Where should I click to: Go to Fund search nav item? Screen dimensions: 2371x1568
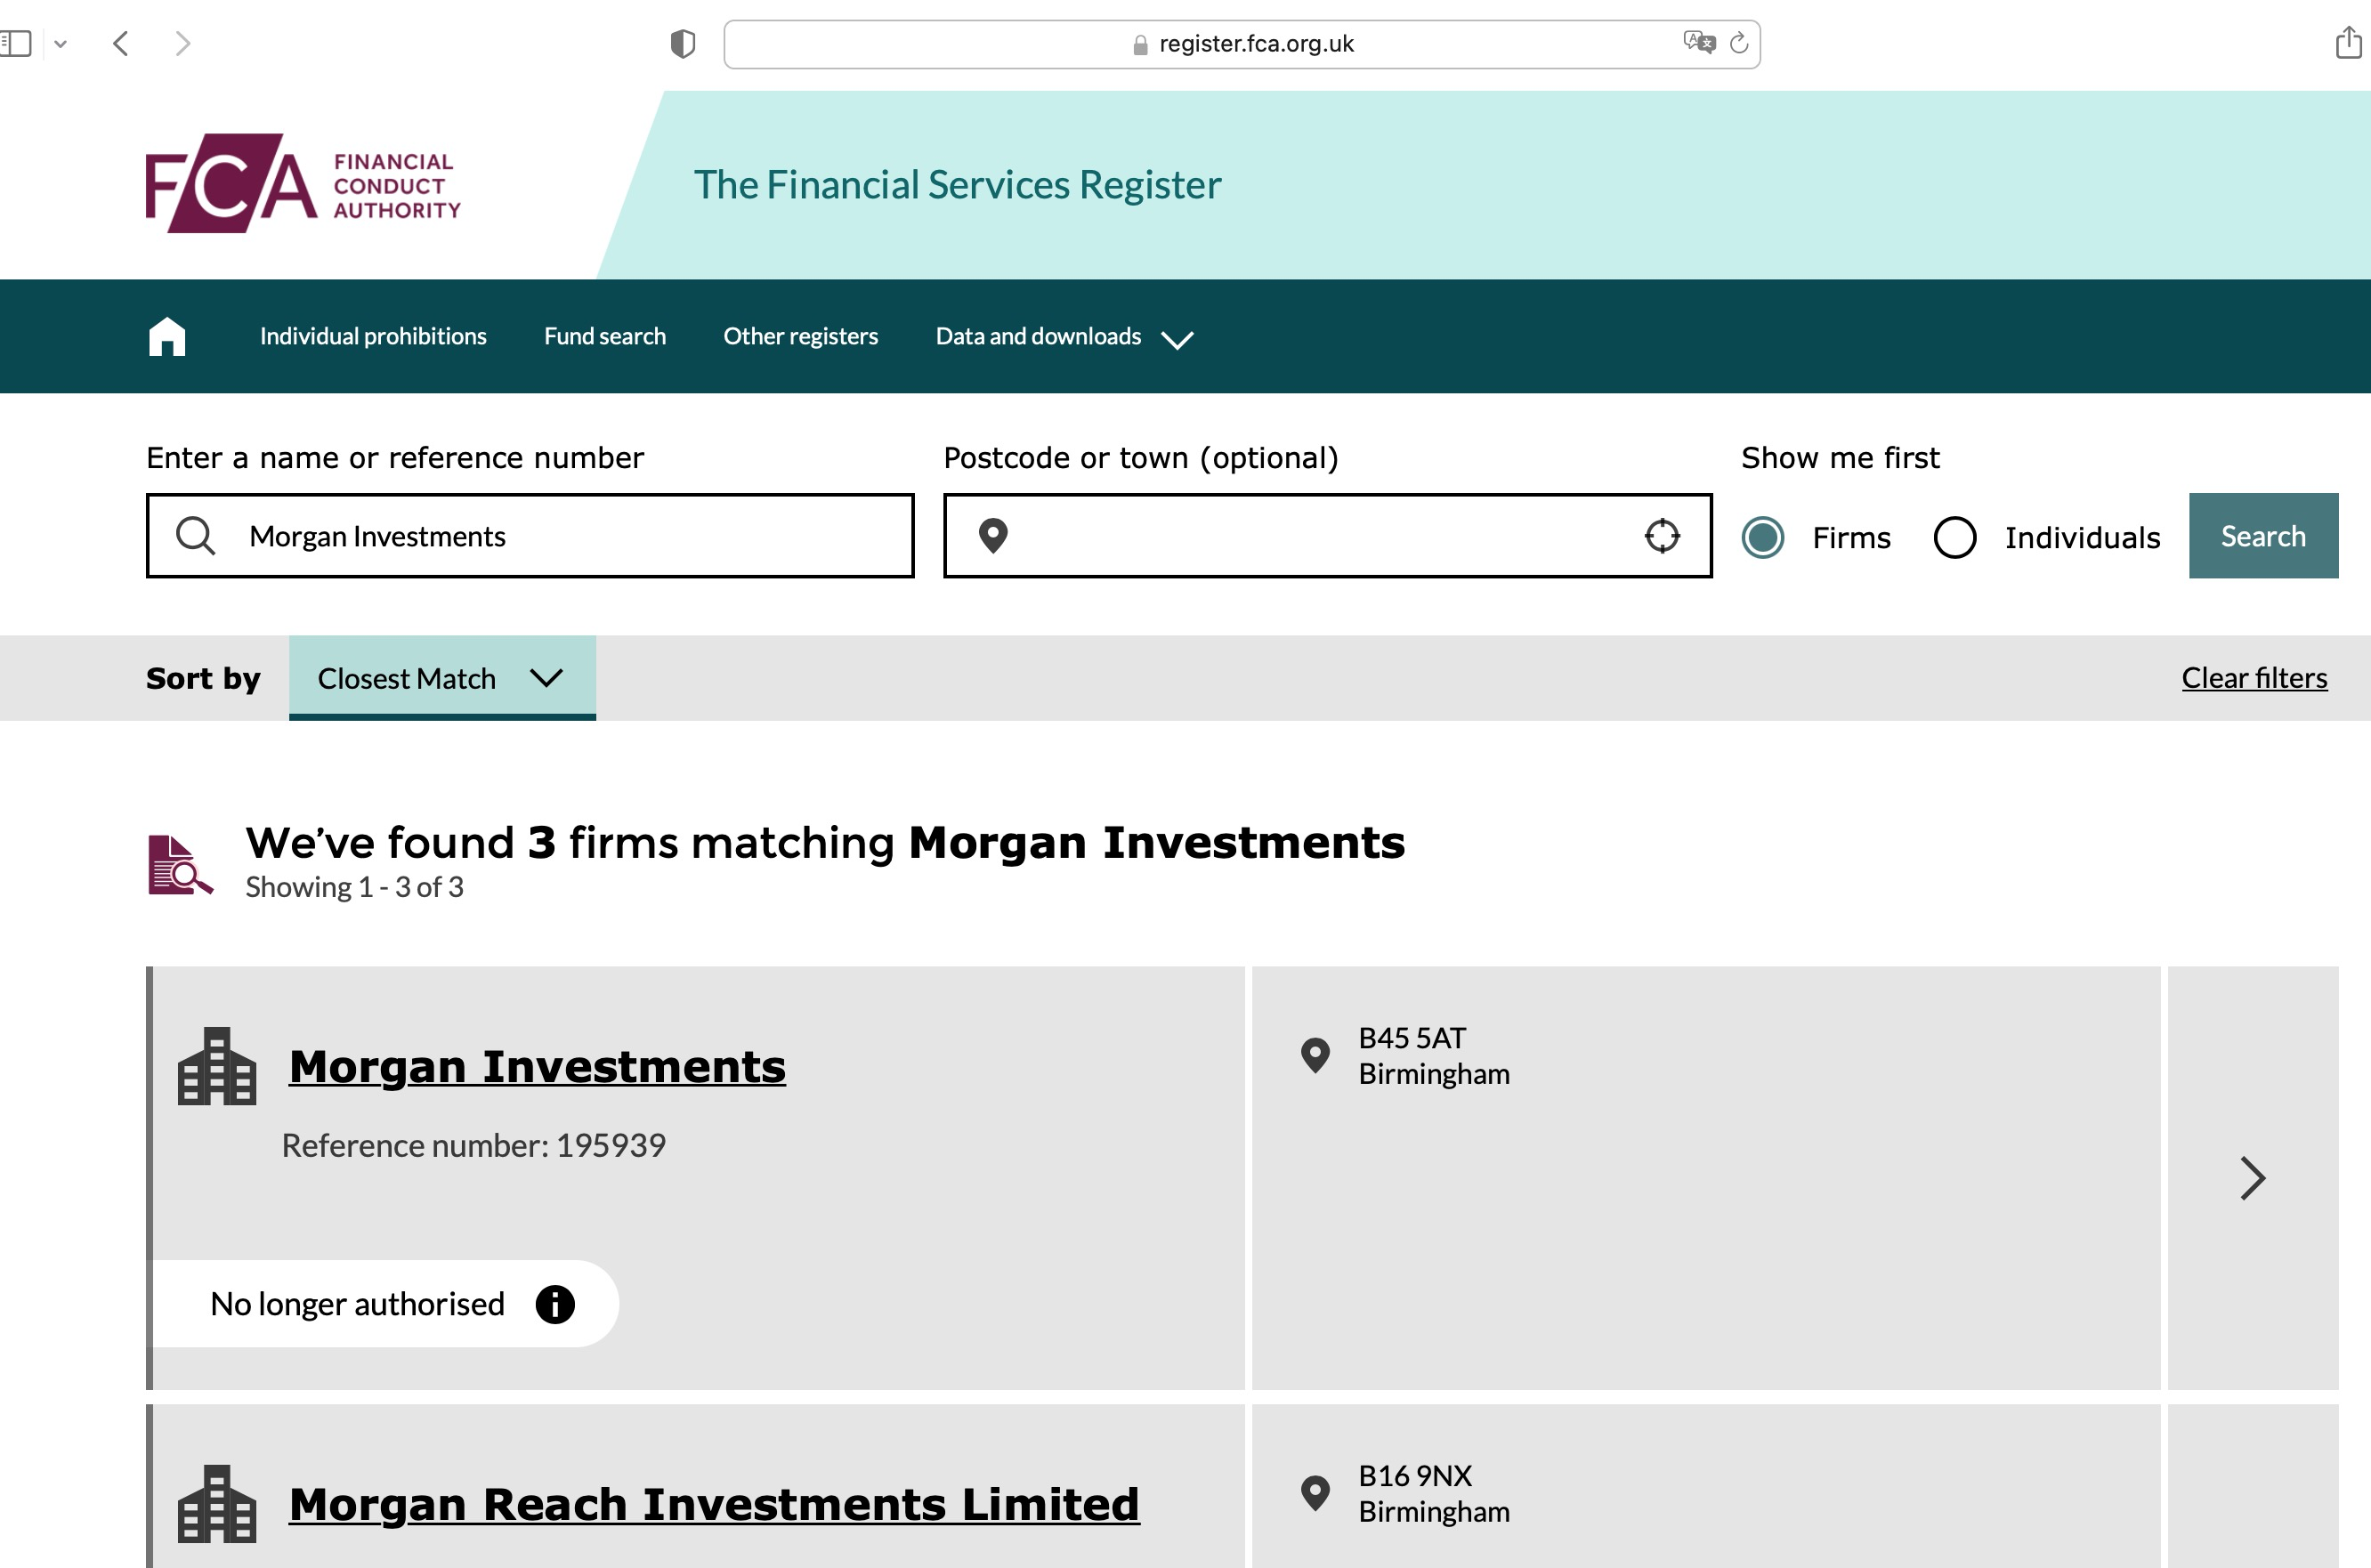[604, 336]
